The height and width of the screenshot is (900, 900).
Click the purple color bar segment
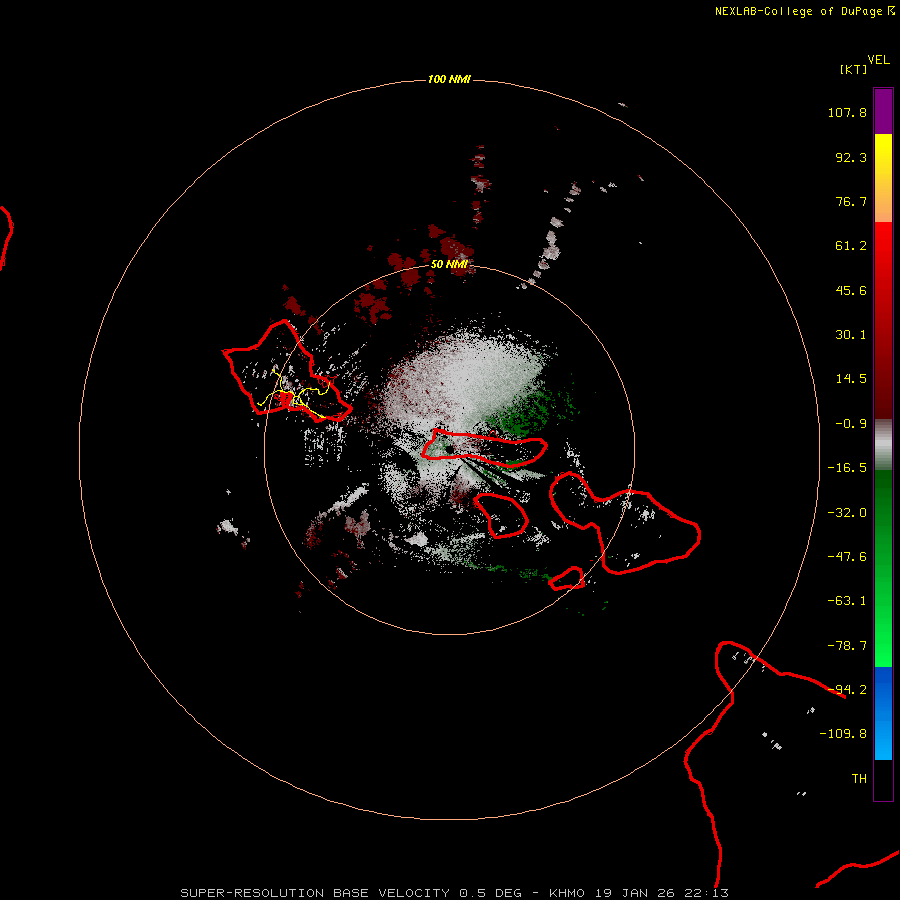883,111
